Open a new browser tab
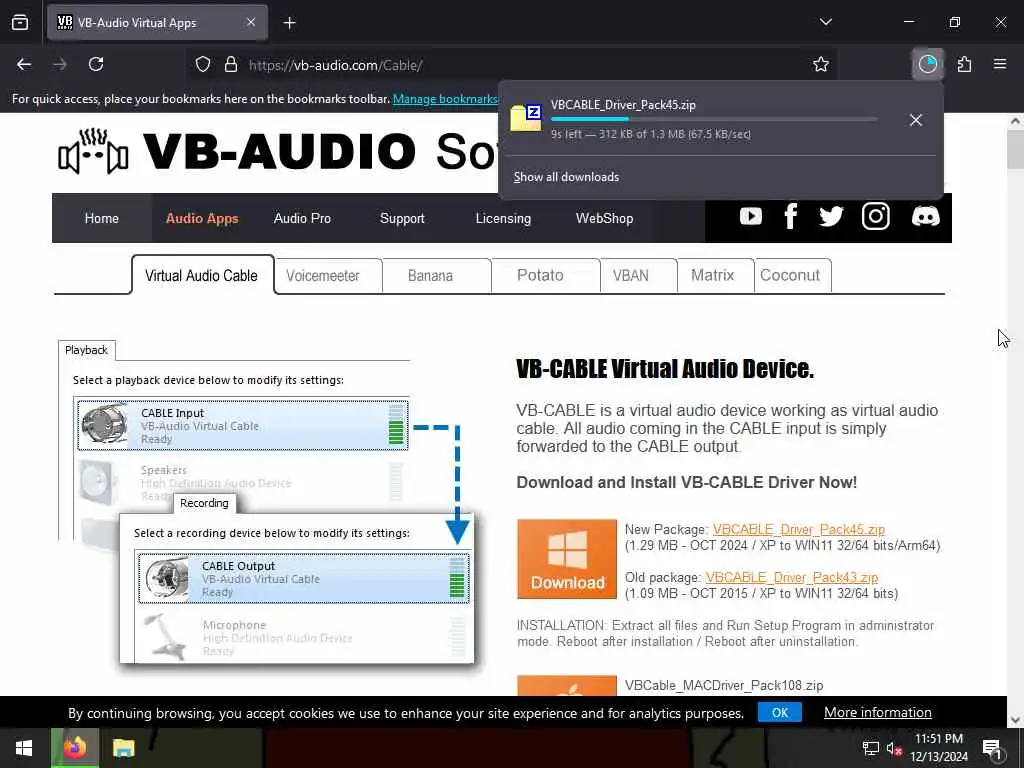The height and width of the screenshot is (768, 1024). [x=289, y=23]
